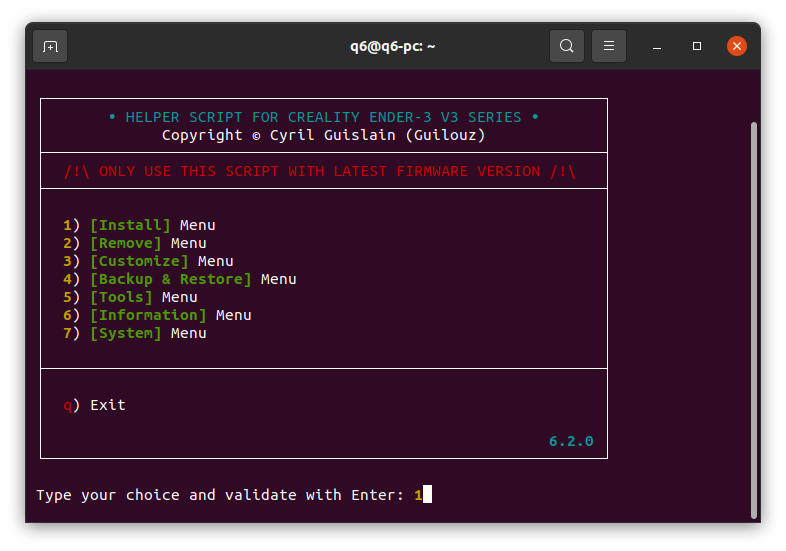Click the 6.2.0 version number
This screenshot has height=551, width=786.
571,441
